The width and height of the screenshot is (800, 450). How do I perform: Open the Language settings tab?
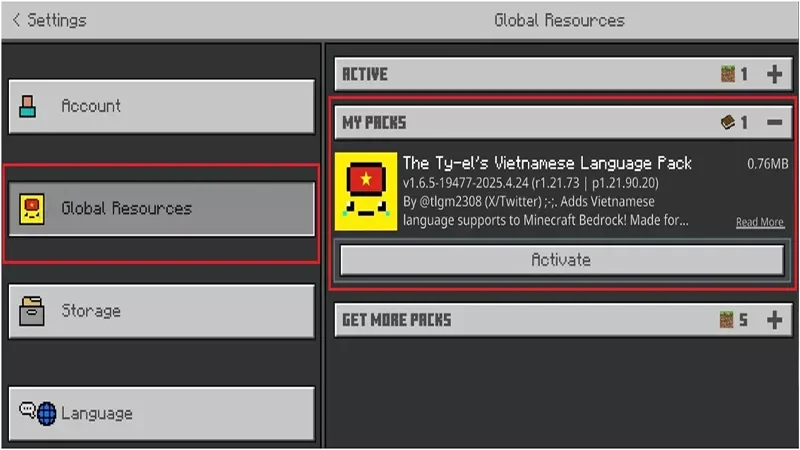[162, 413]
